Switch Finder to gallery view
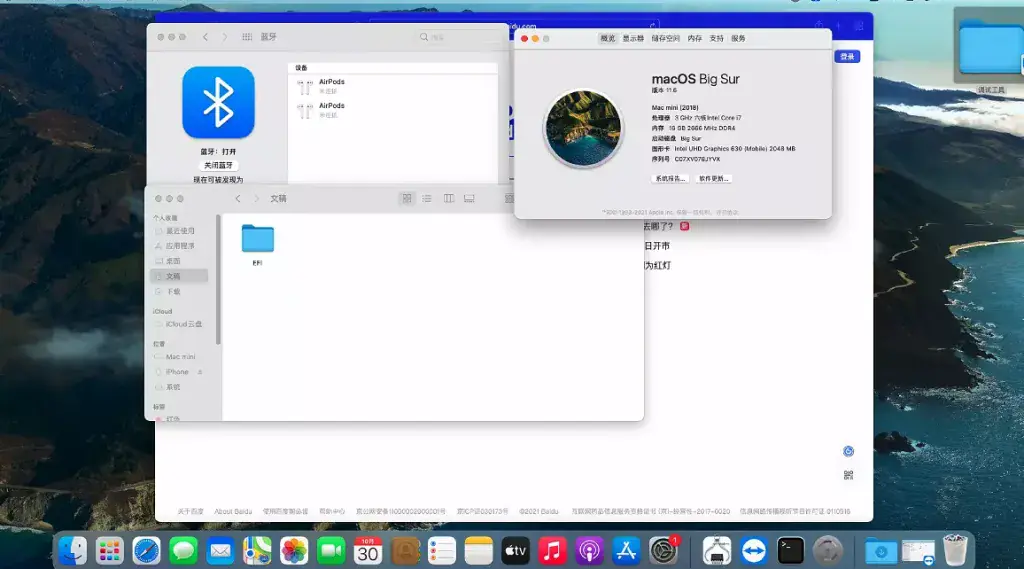This screenshot has height=569, width=1024. (x=469, y=199)
